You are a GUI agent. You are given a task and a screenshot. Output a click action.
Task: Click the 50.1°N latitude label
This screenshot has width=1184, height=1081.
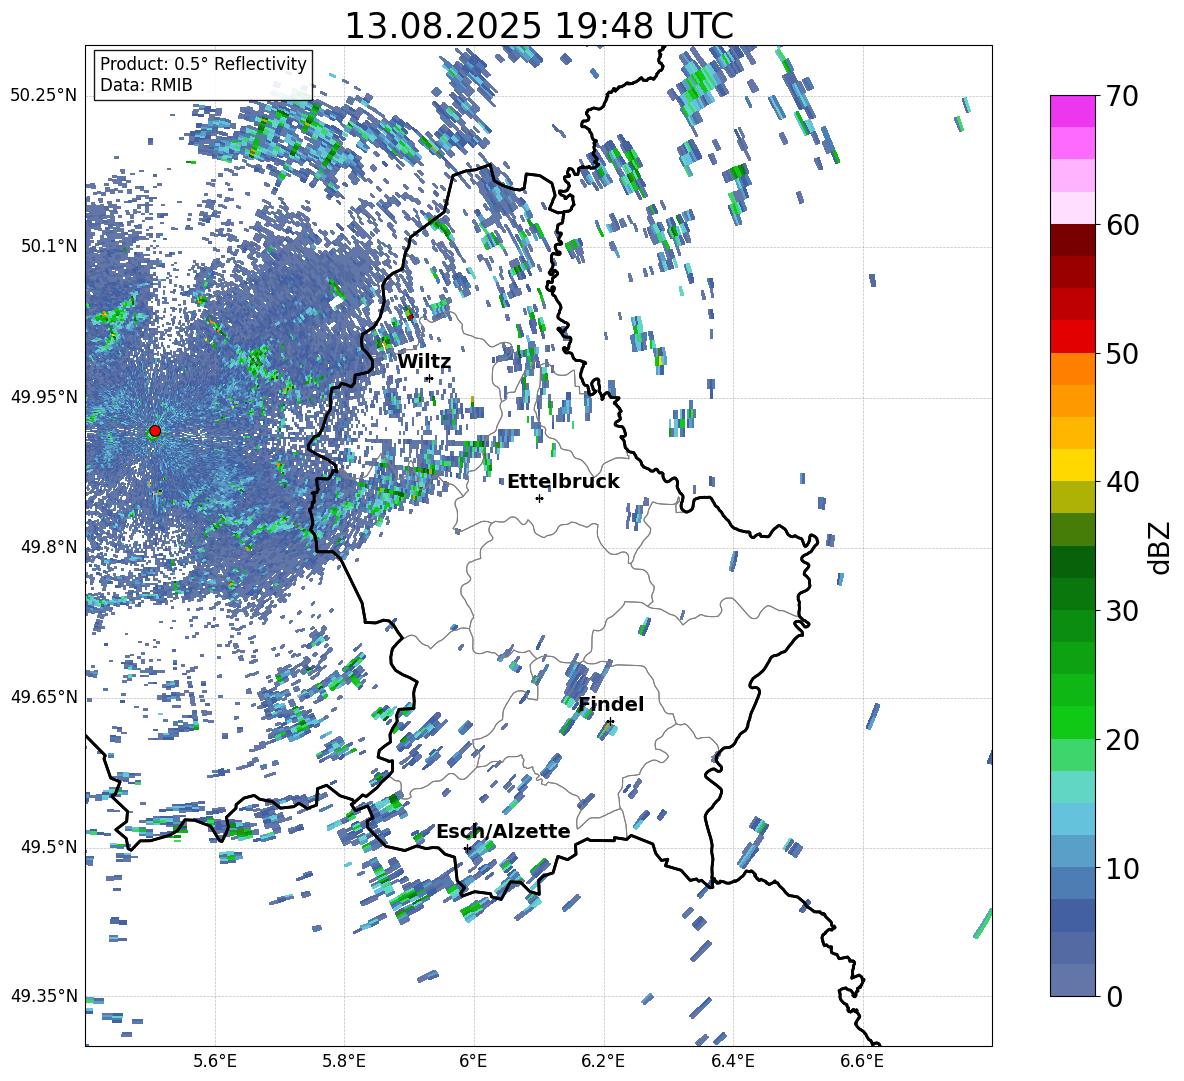(48, 246)
